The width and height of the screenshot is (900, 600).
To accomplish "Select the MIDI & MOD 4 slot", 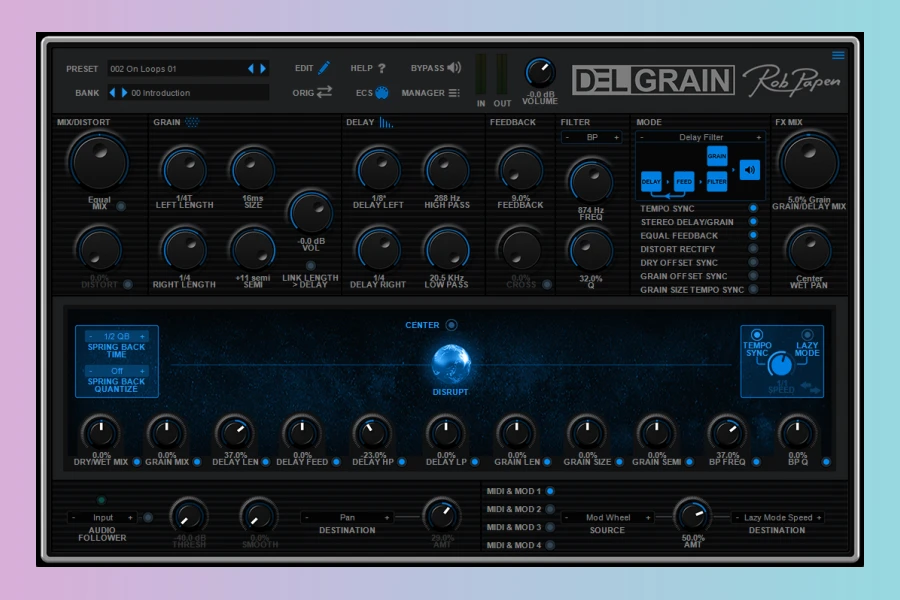I will tap(549, 545).
